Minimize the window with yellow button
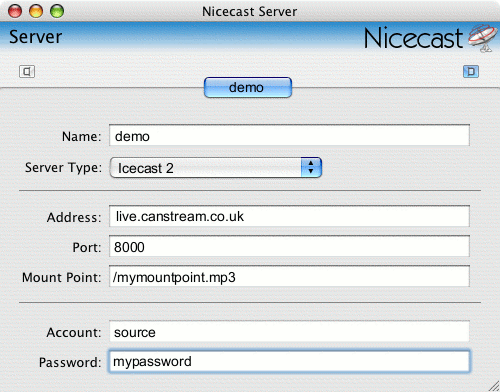 [36, 11]
